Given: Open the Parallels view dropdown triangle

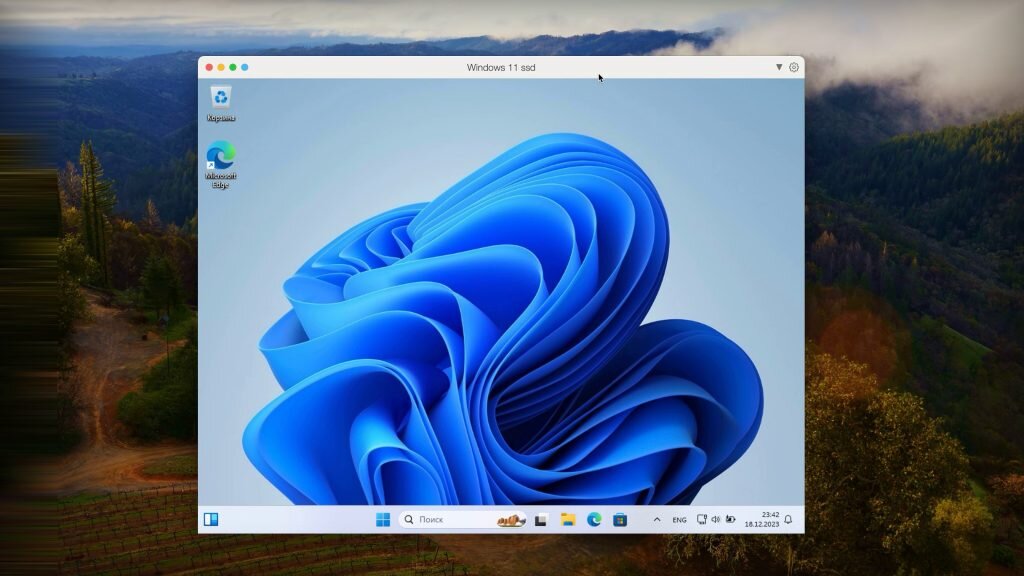Looking at the screenshot, I should click(x=778, y=67).
